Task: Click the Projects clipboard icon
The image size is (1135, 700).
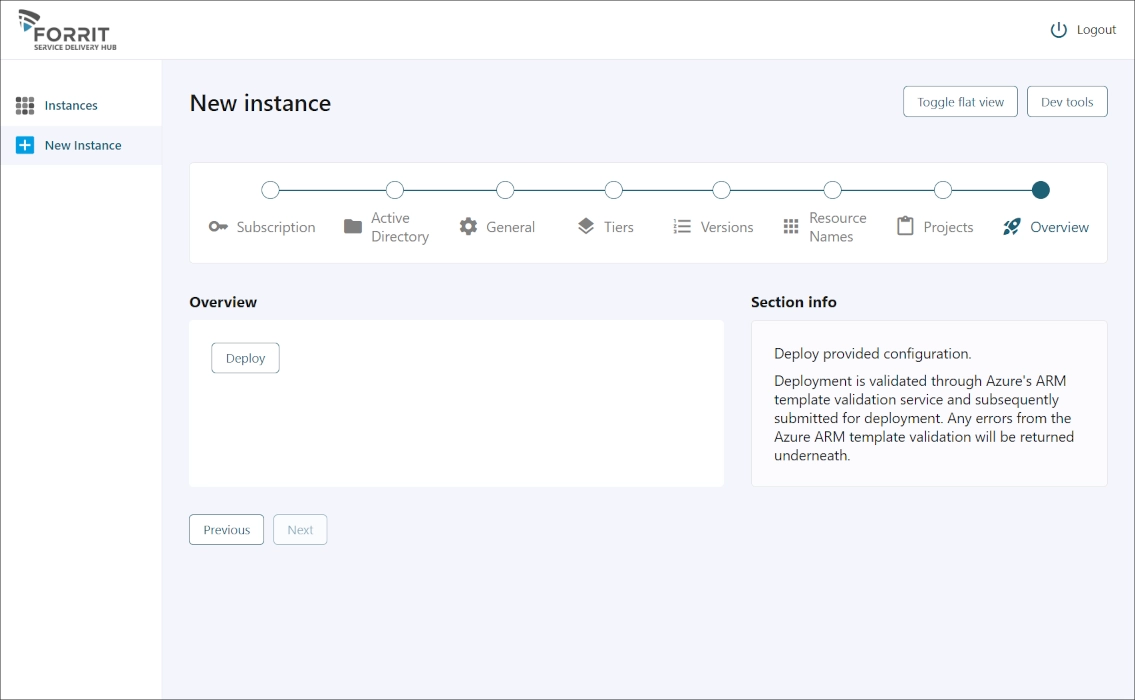Action: (x=905, y=227)
